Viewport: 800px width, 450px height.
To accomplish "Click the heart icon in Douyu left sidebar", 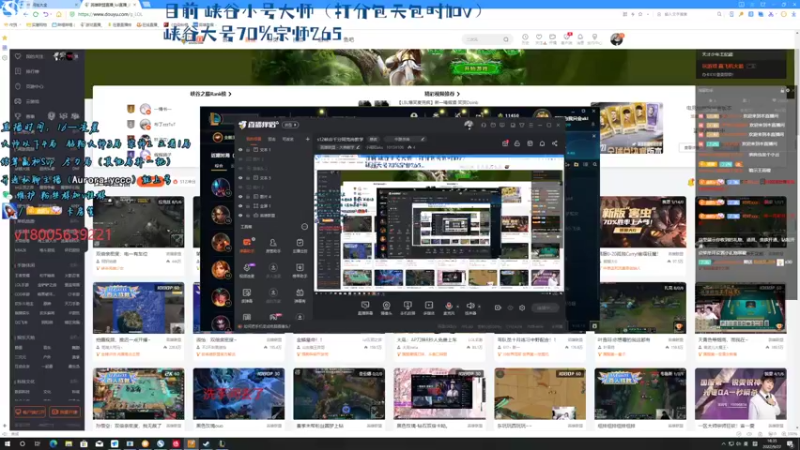I will (18, 56).
